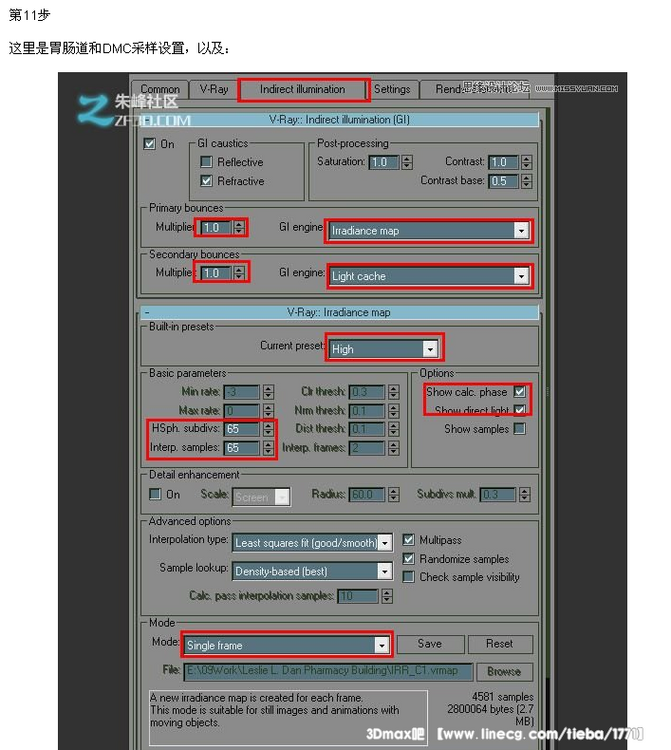Open Current preset dropdown set to High
This screenshot has width=671, height=750.
click(x=383, y=349)
